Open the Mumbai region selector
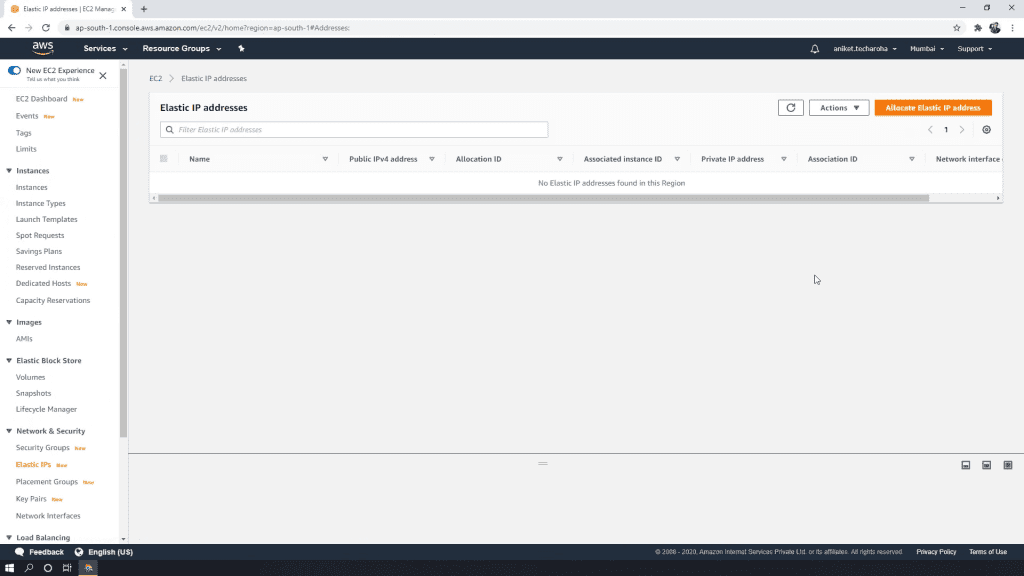 coord(927,48)
